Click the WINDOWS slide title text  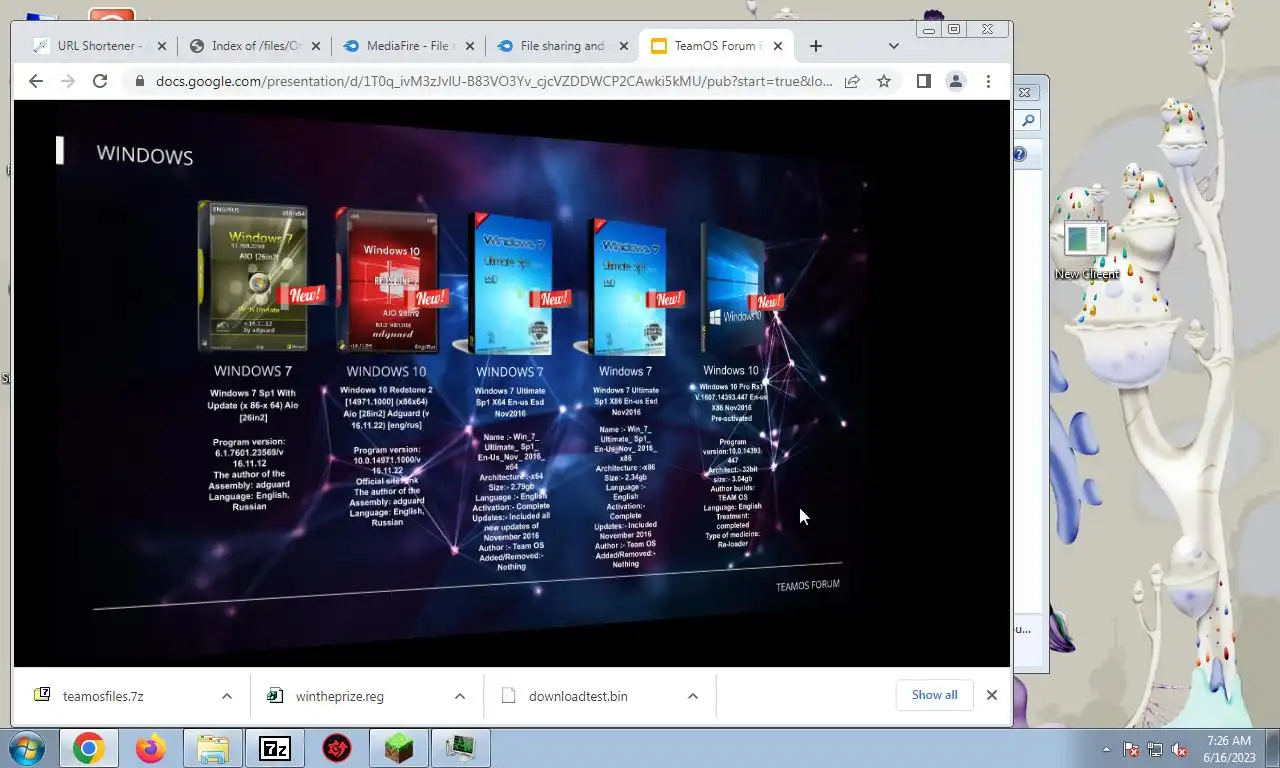(145, 155)
